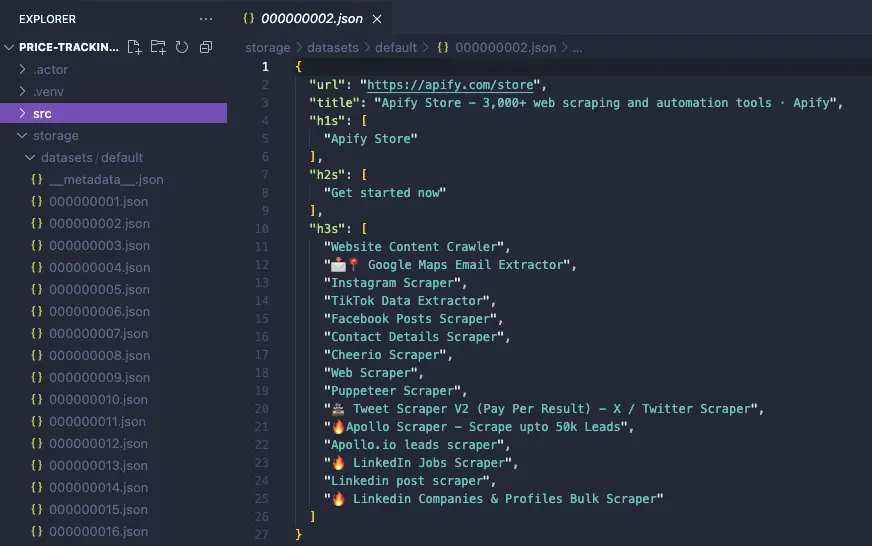872x546 pixels.
Task: Click the "Linkedin post scraper" string
Action: [407, 481]
